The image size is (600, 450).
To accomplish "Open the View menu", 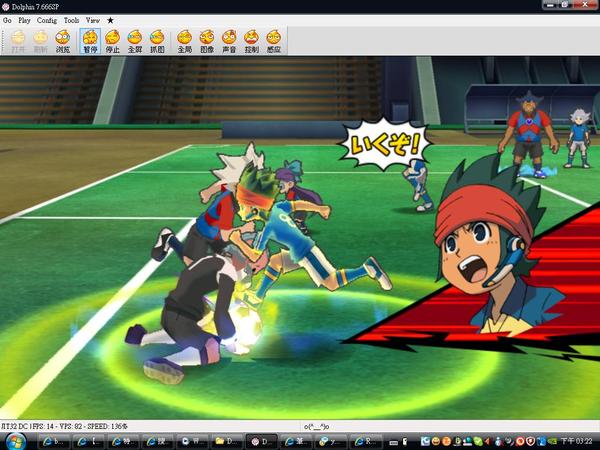I will click(x=93, y=20).
